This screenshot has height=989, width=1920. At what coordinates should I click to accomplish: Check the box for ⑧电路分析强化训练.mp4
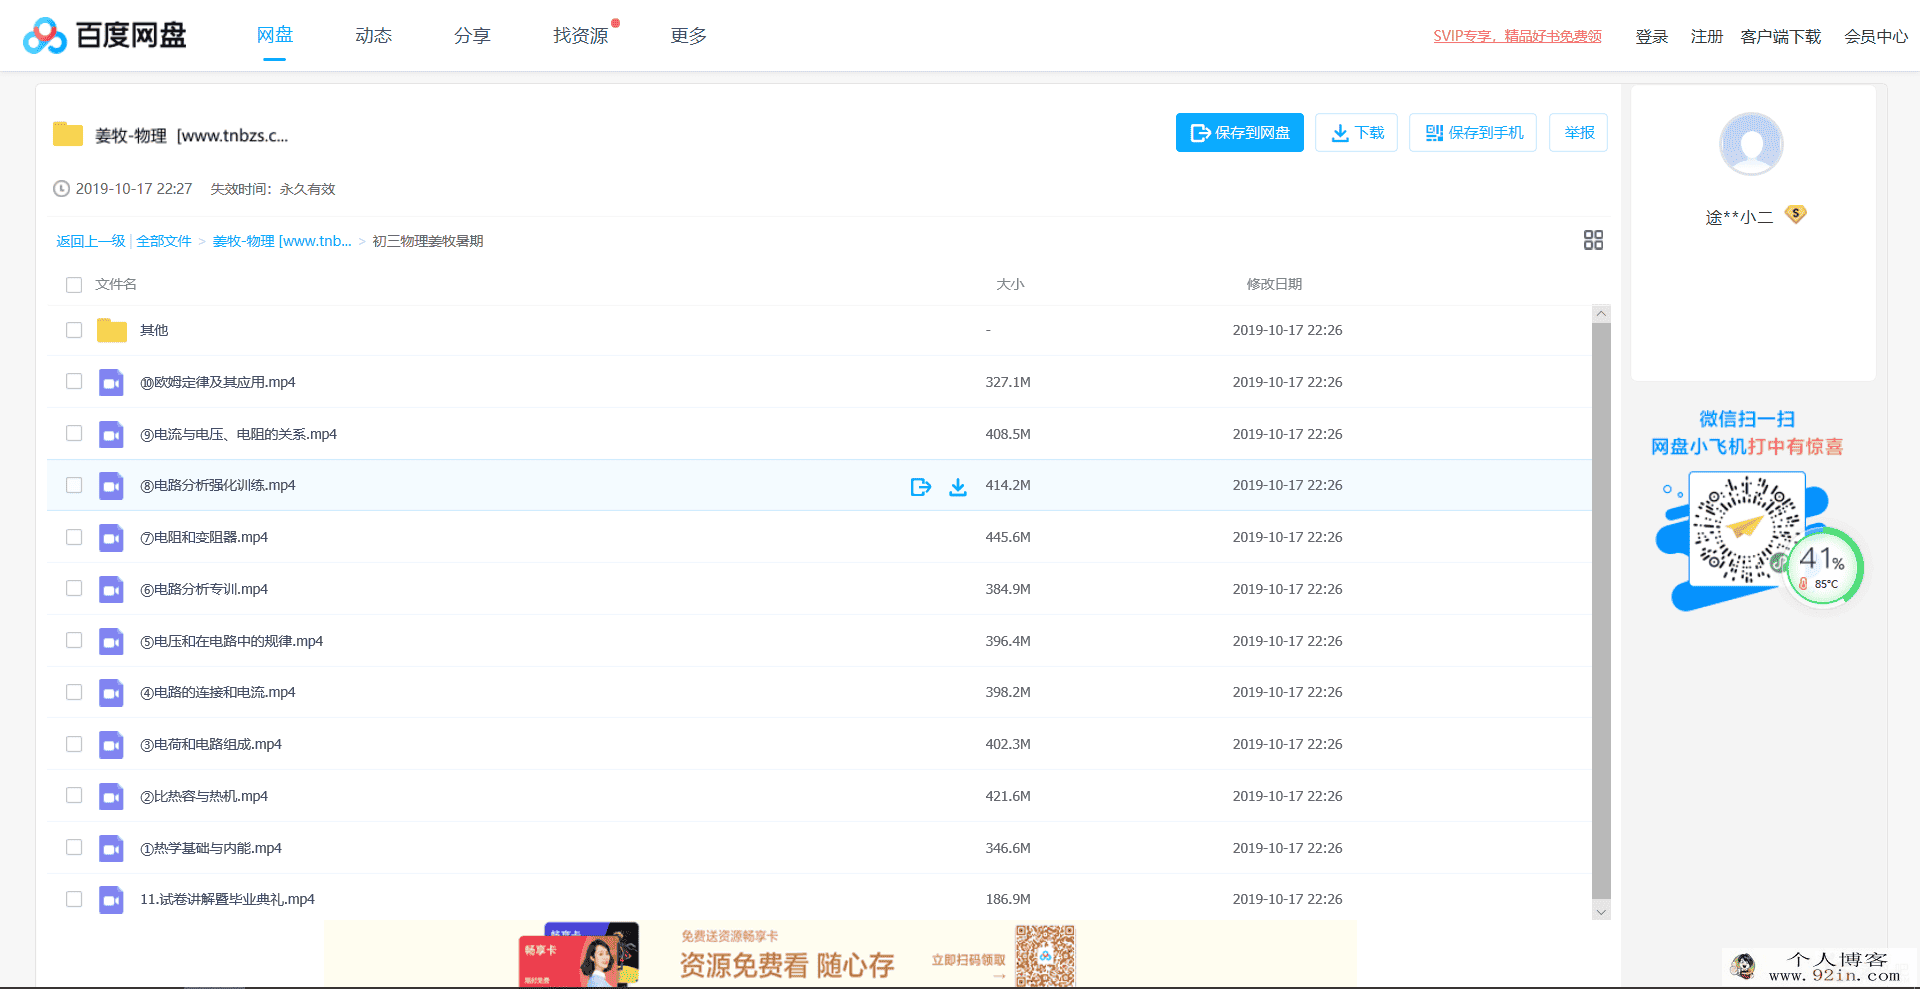coord(74,485)
